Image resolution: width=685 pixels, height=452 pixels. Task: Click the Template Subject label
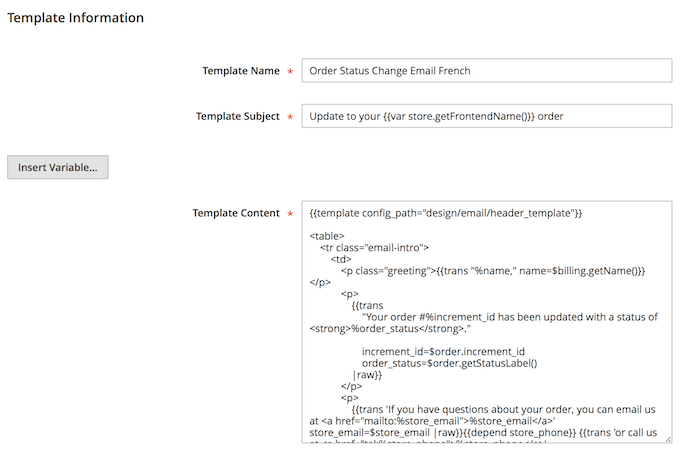237,116
